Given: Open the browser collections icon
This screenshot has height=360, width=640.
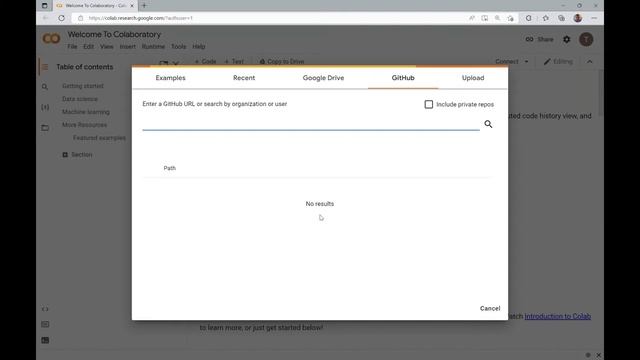Looking at the screenshot, I should [562, 18].
